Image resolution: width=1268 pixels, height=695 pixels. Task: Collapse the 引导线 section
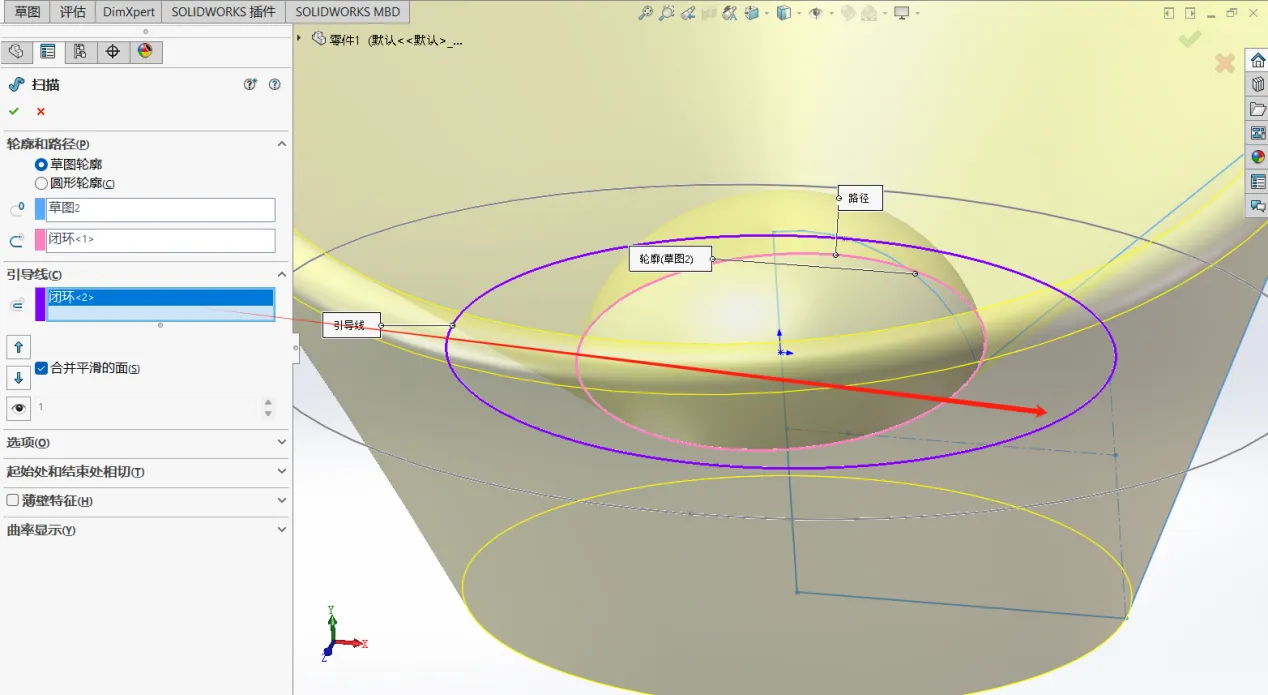click(x=281, y=274)
